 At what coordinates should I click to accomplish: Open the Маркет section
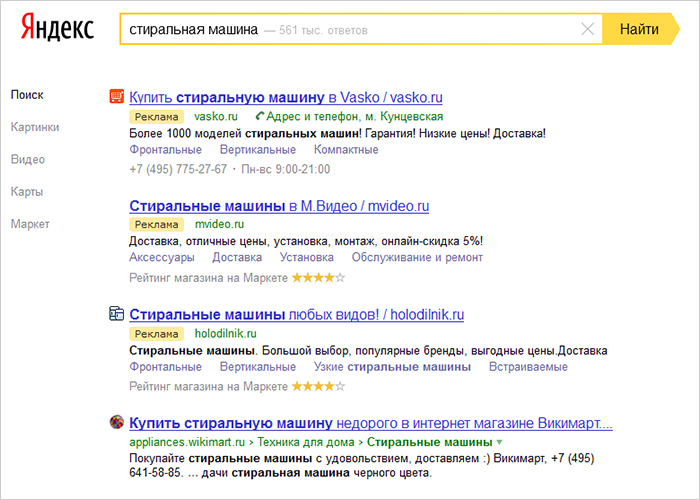pyautogui.click(x=30, y=224)
